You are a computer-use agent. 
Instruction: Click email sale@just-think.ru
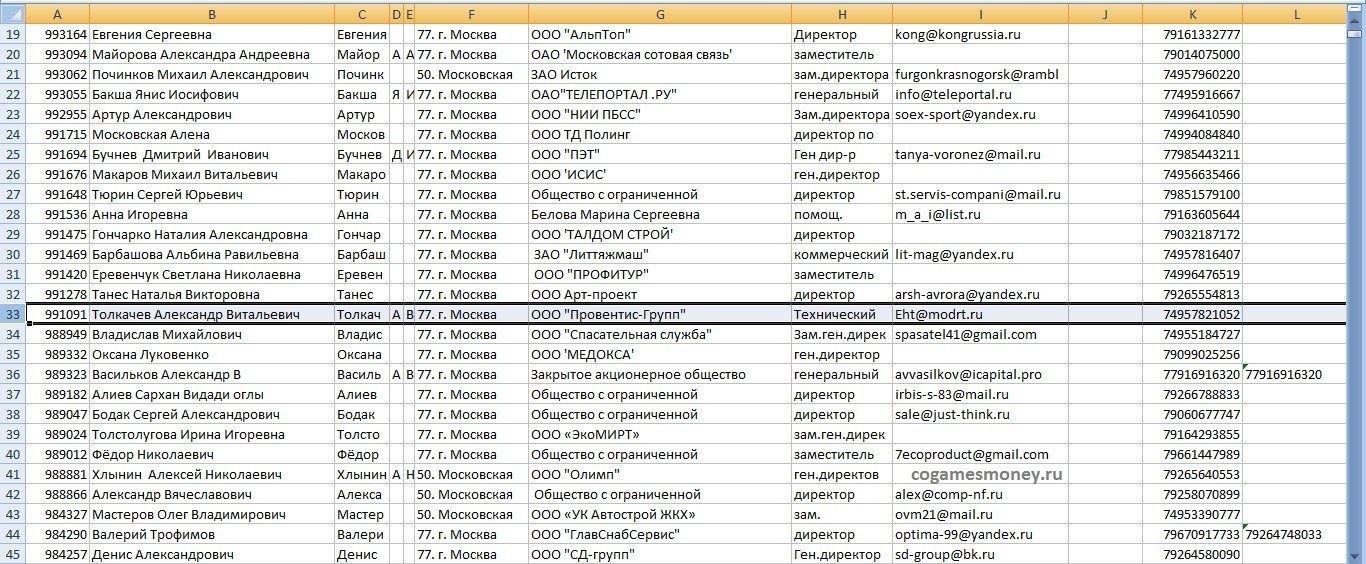pyautogui.click(x=953, y=414)
